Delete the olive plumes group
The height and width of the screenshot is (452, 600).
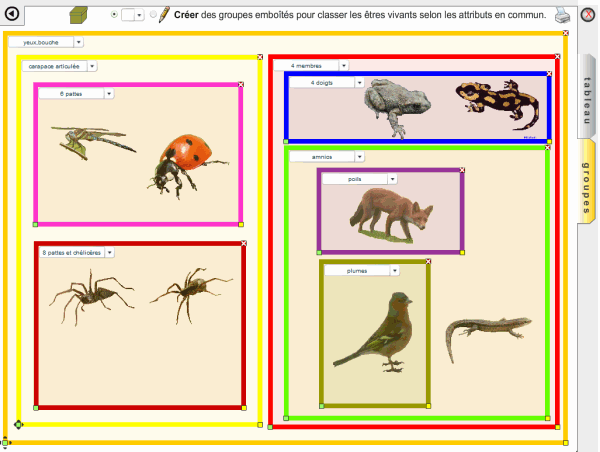[428, 261]
